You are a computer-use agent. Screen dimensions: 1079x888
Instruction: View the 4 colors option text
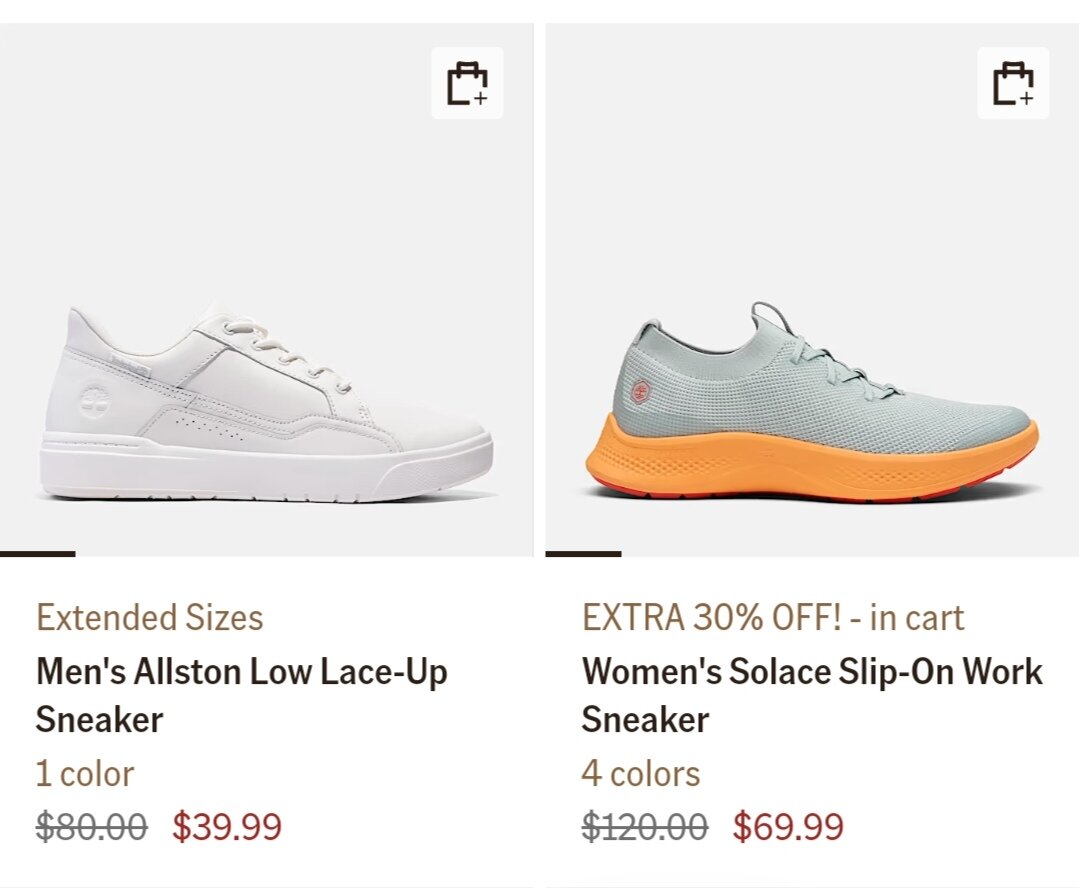click(641, 774)
